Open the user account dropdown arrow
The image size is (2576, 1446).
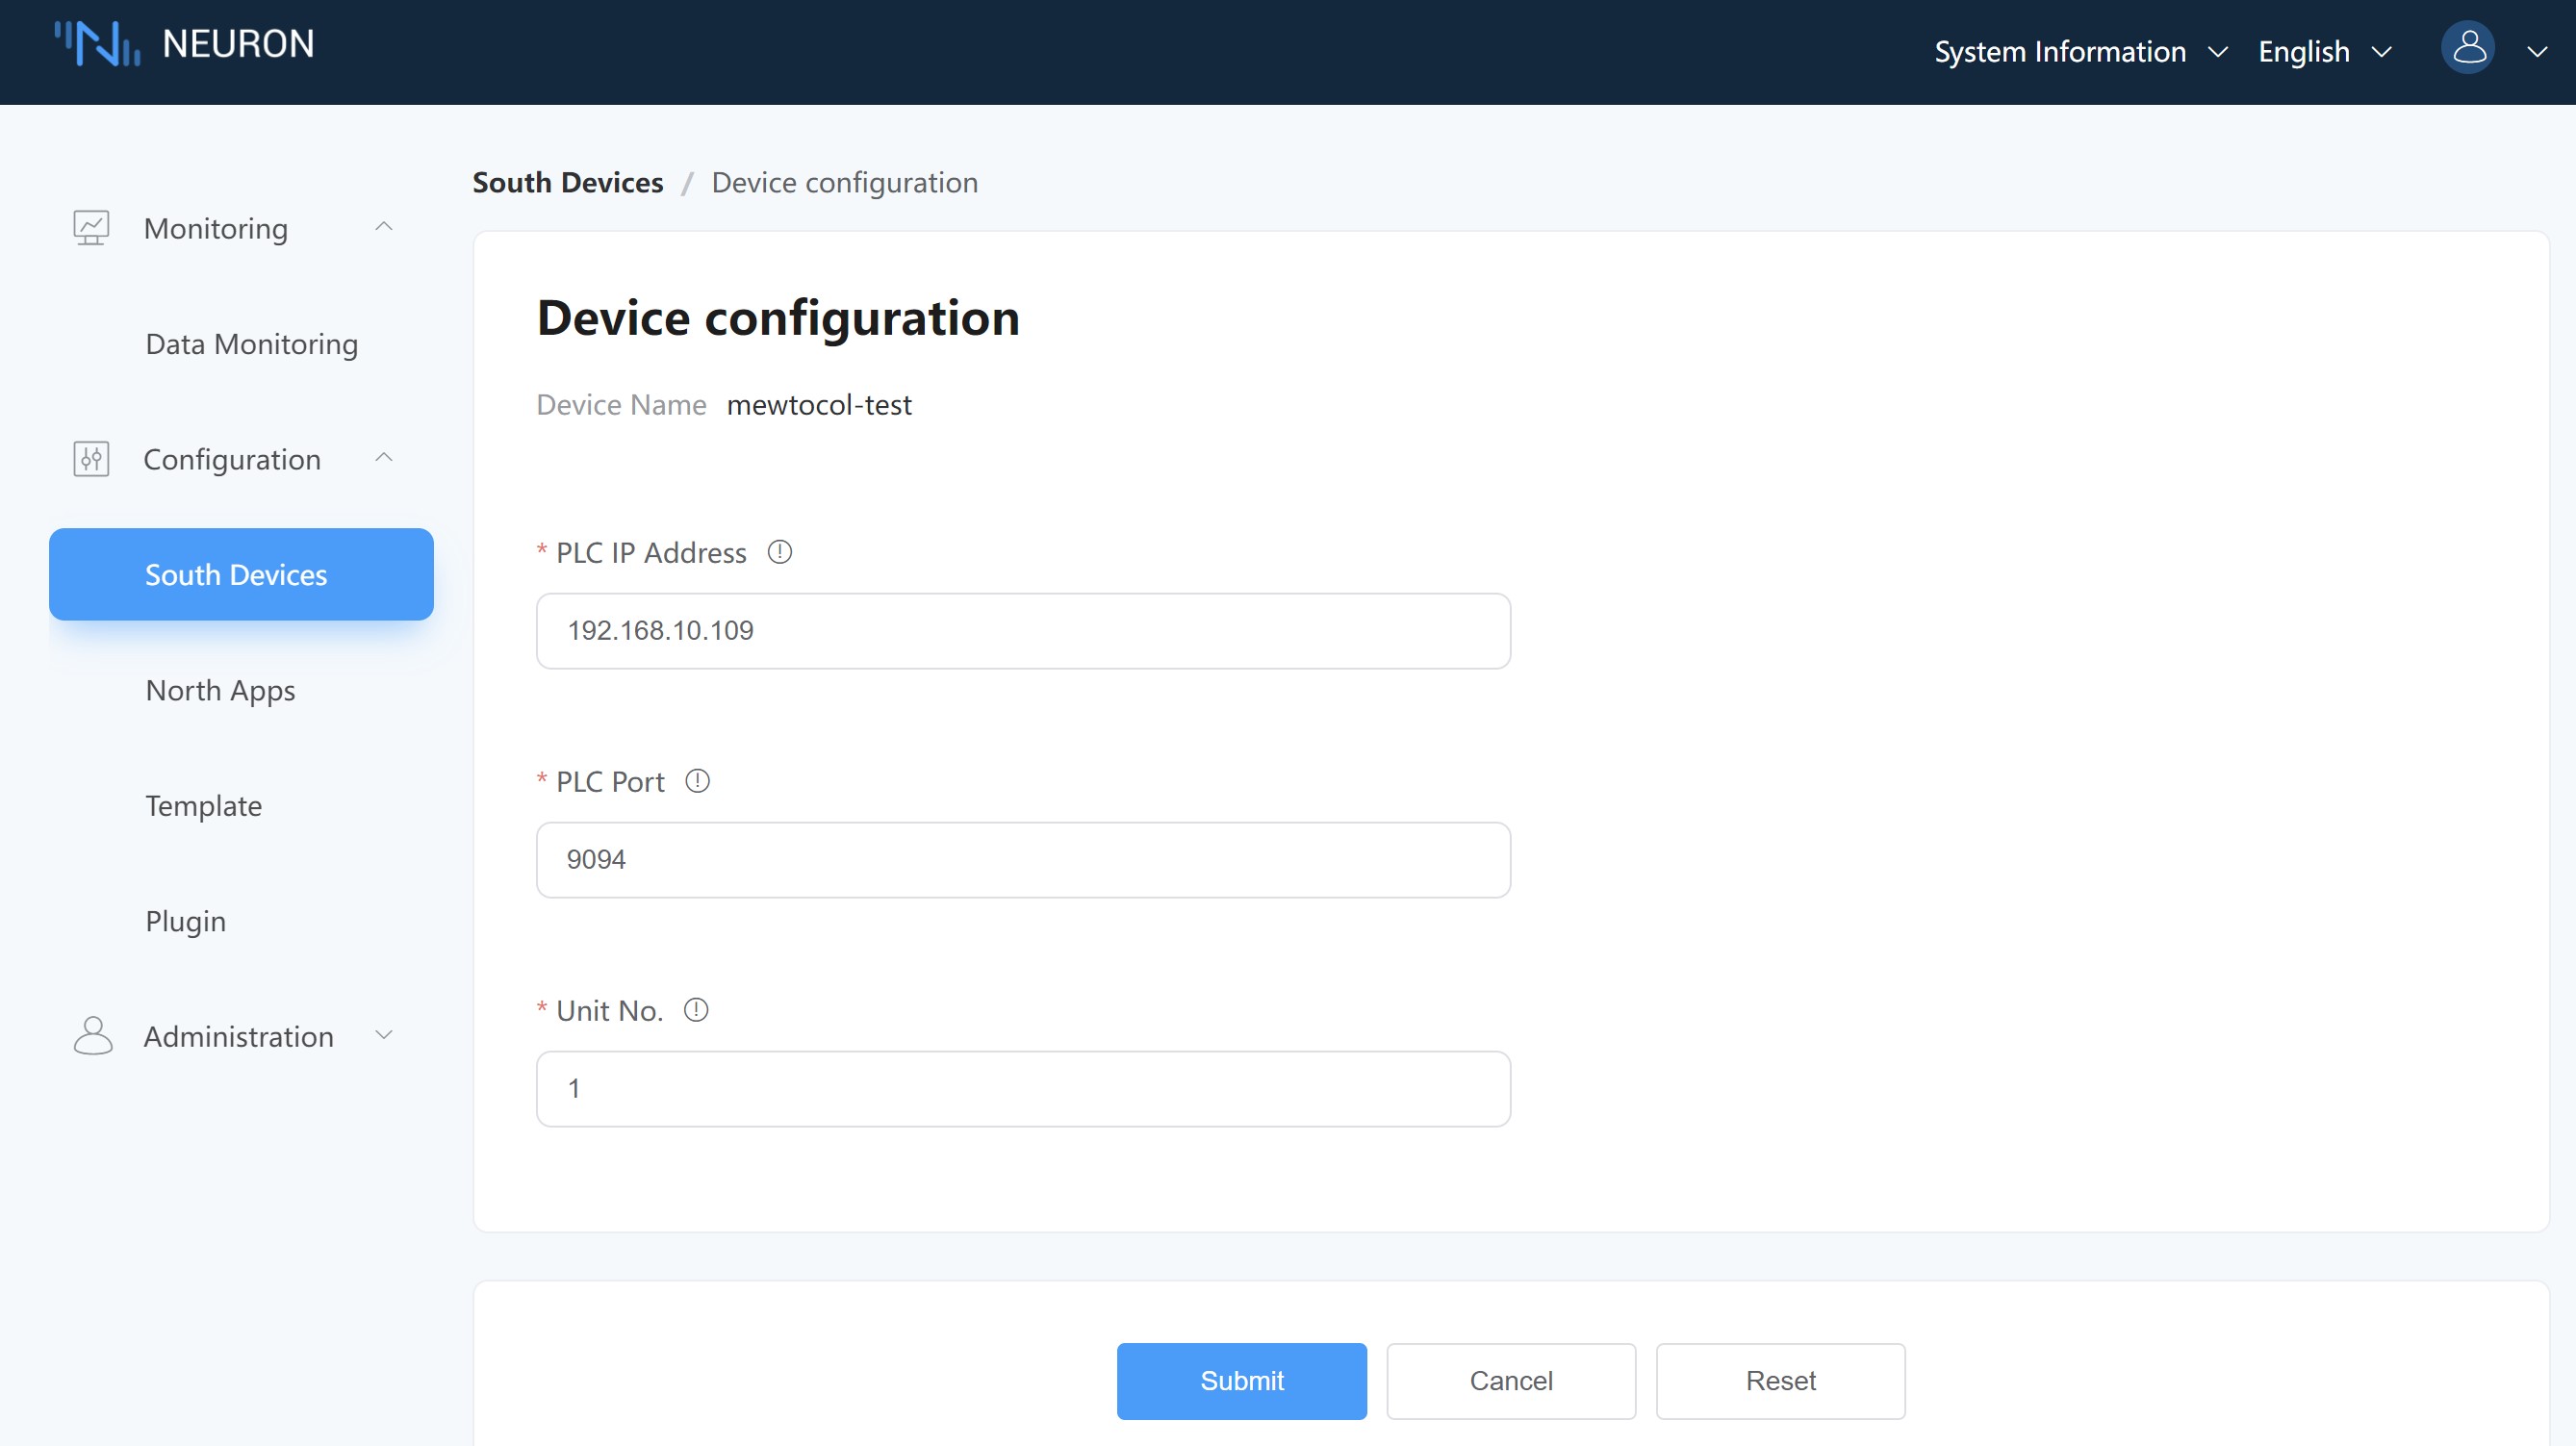click(x=2537, y=52)
